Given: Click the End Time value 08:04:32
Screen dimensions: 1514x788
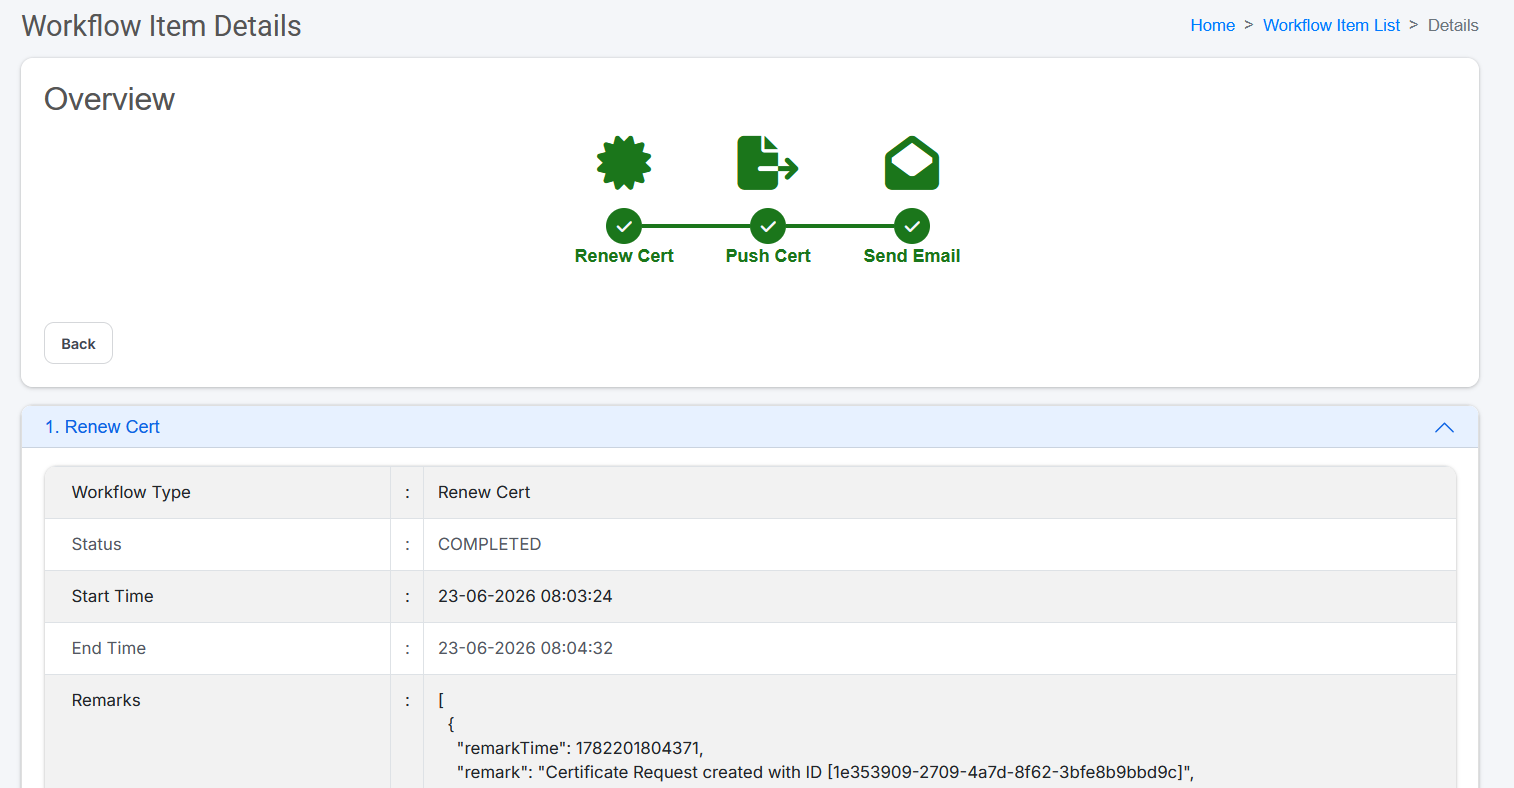Looking at the screenshot, I should pyautogui.click(x=525, y=648).
